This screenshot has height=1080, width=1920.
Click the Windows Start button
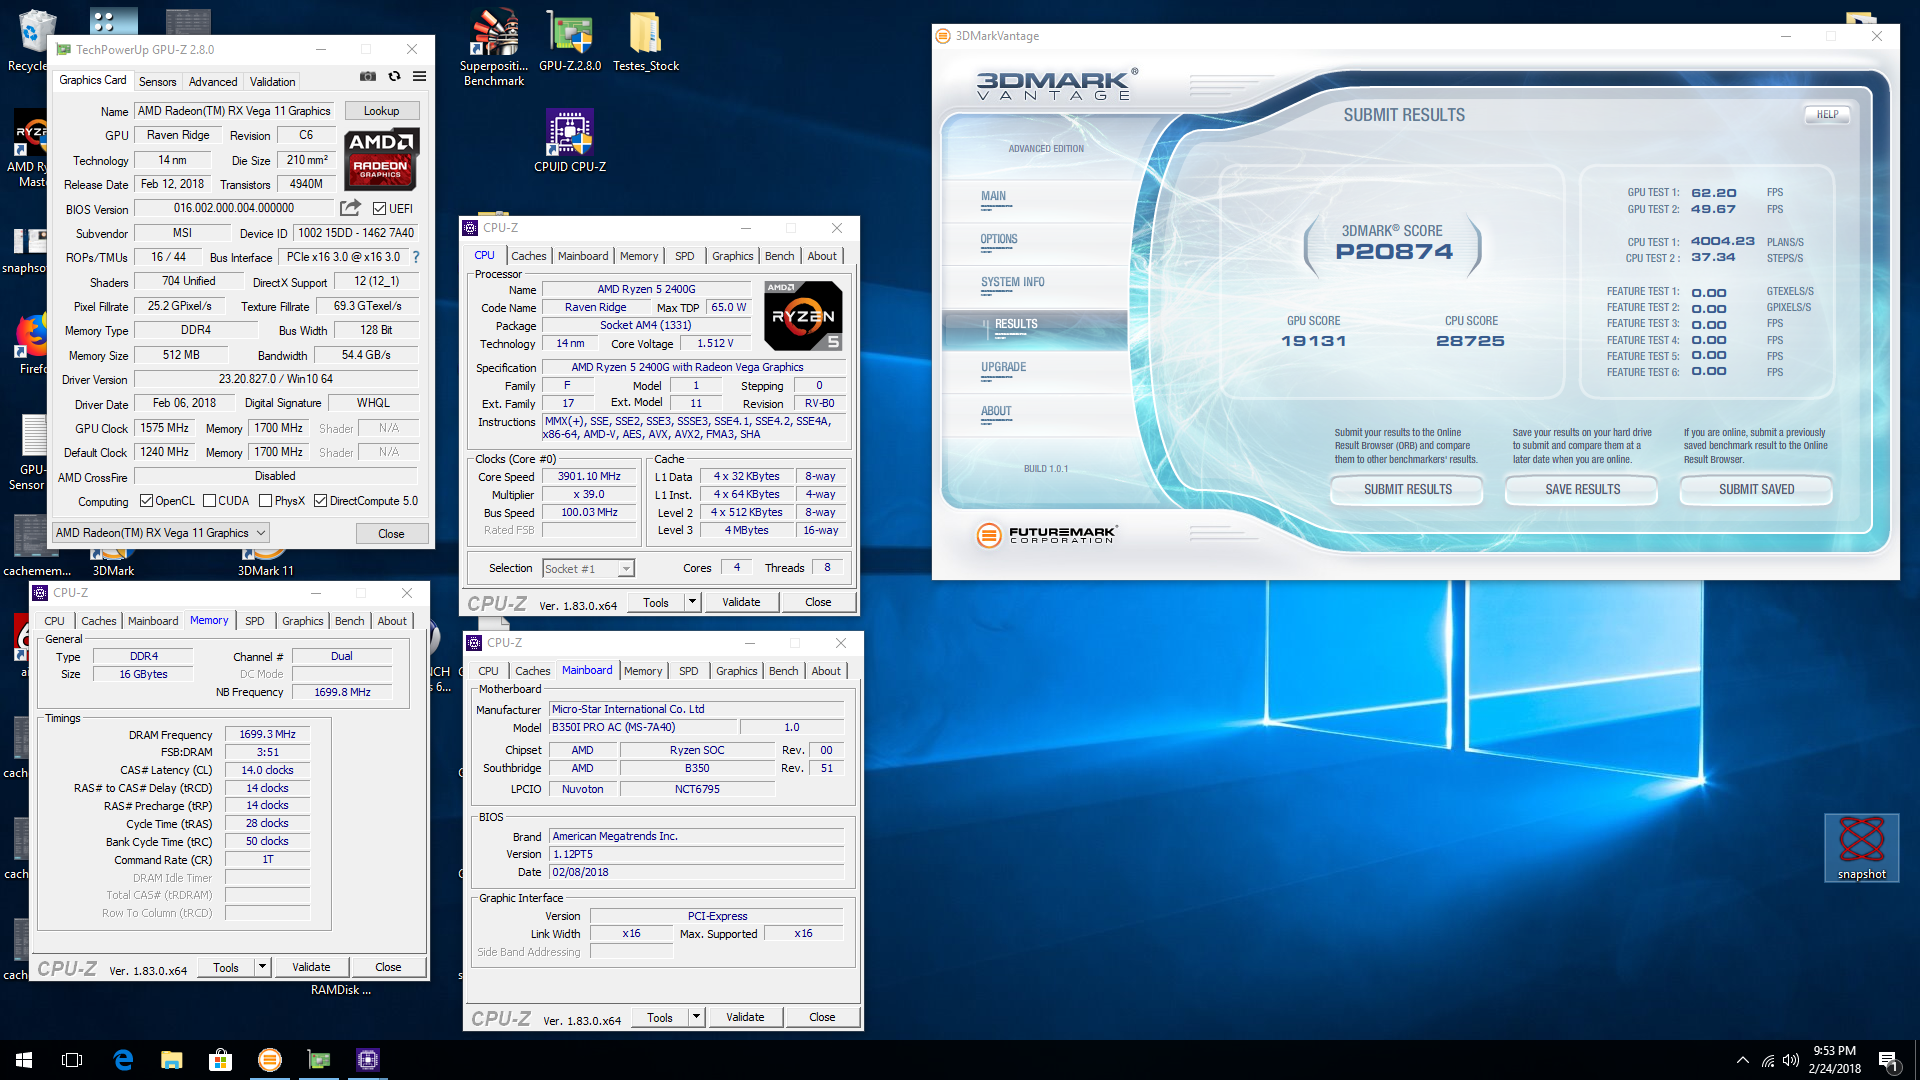[24, 1060]
